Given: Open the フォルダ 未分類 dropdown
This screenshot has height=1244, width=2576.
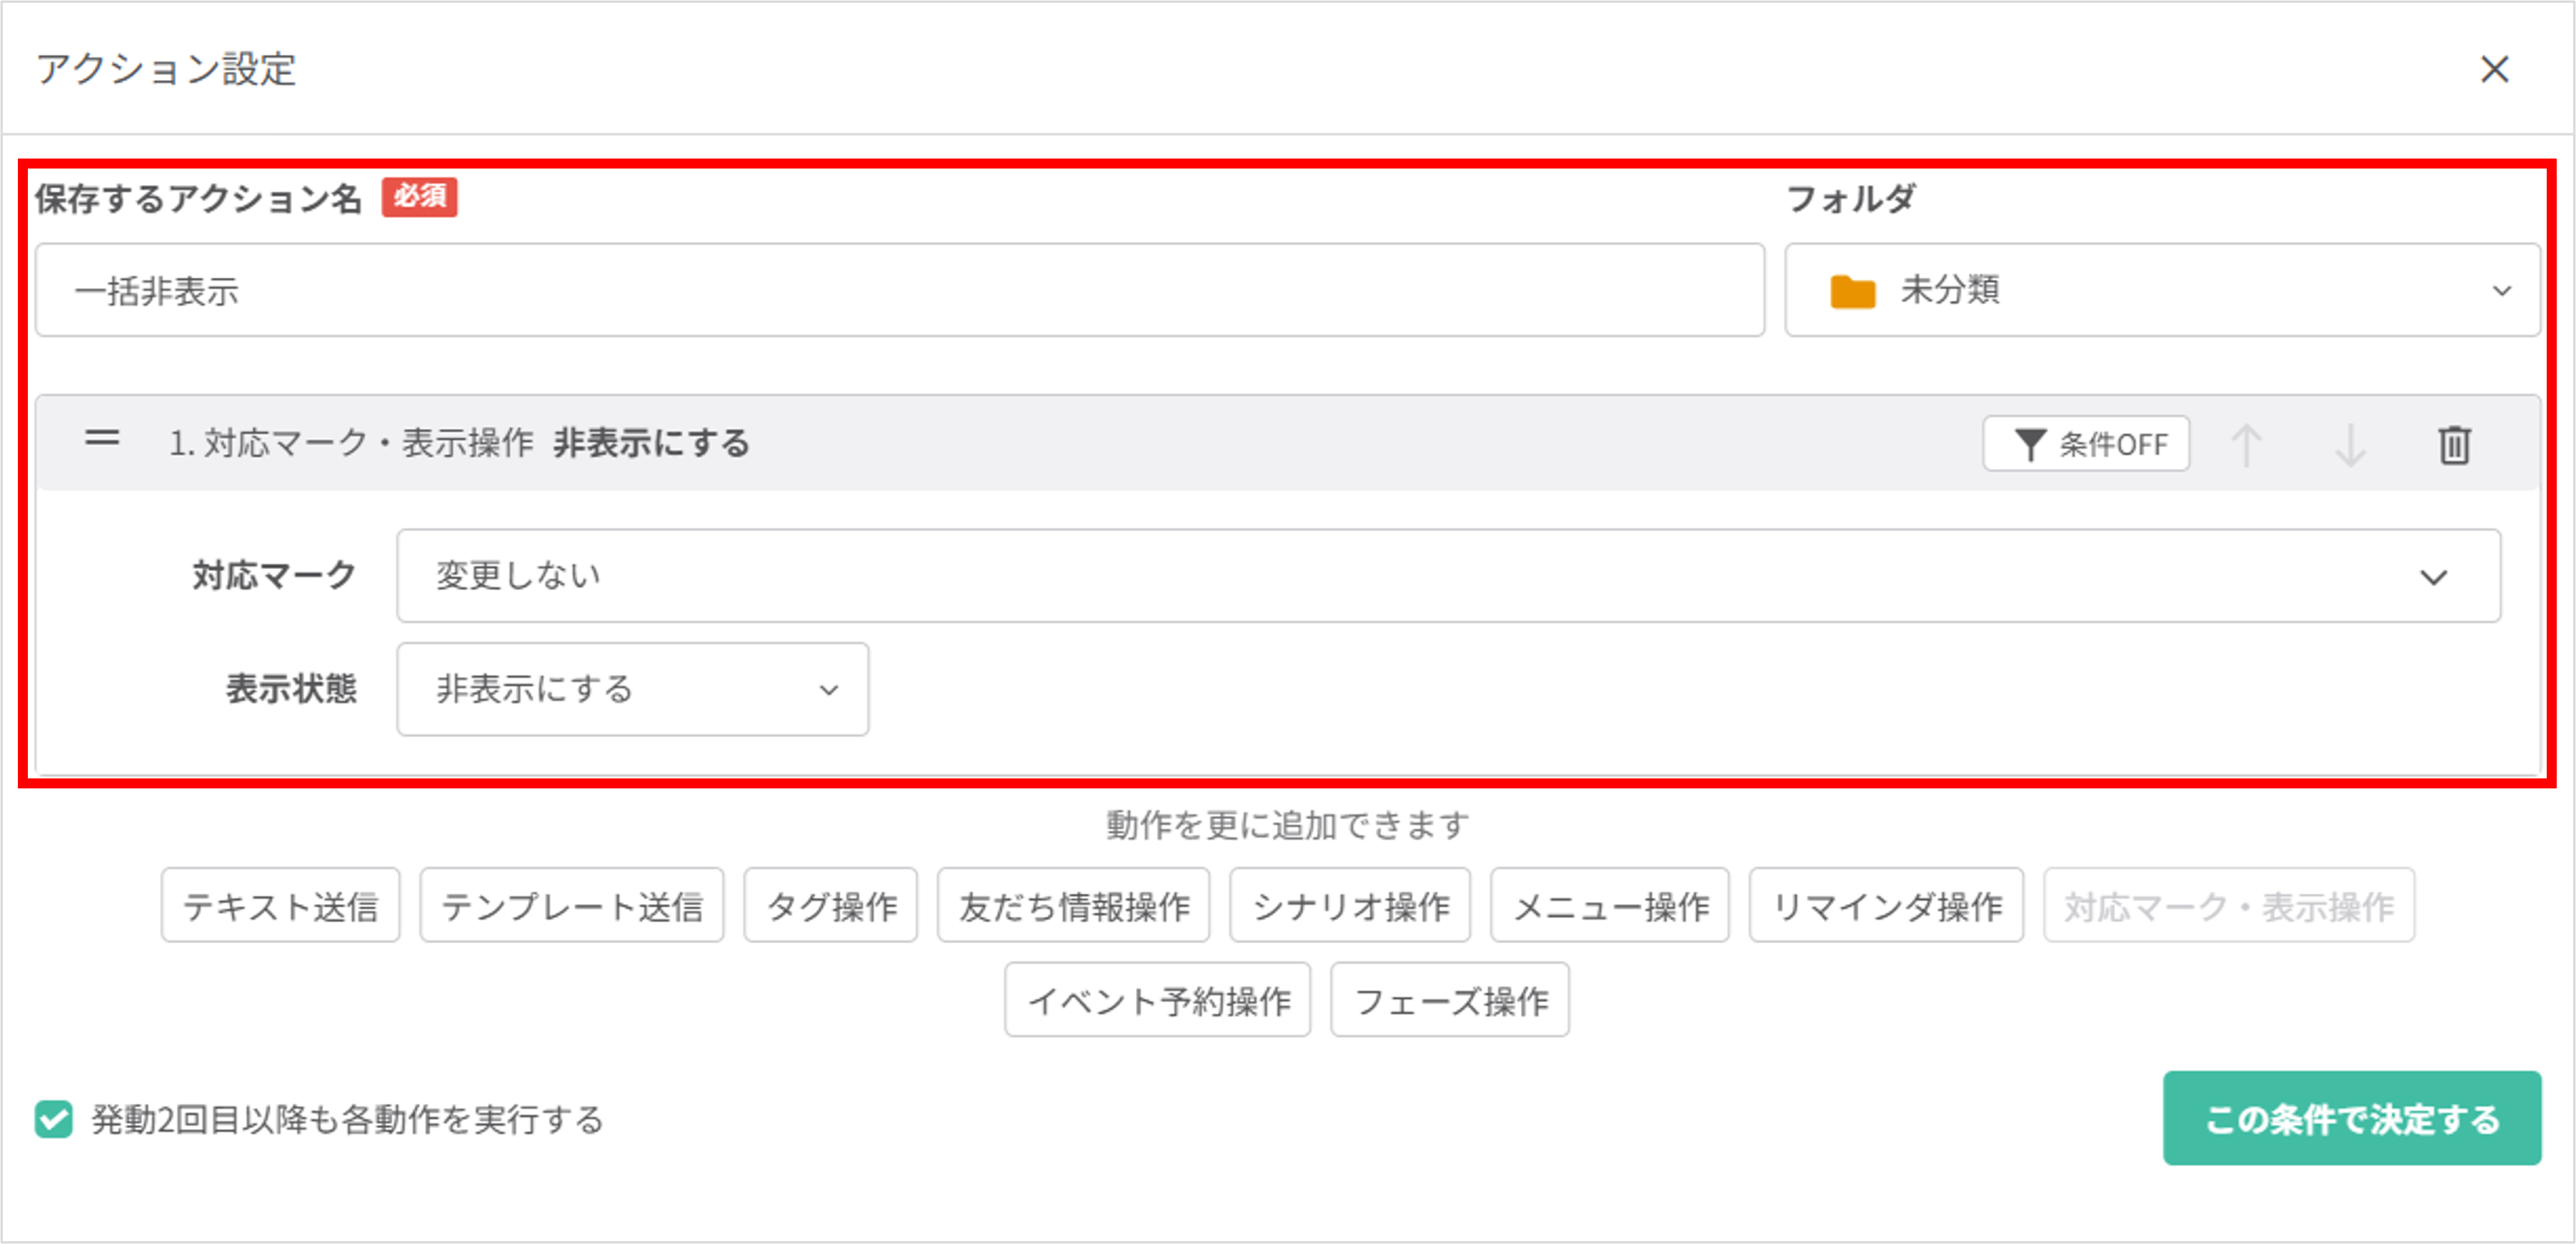Looking at the screenshot, I should click(2162, 291).
